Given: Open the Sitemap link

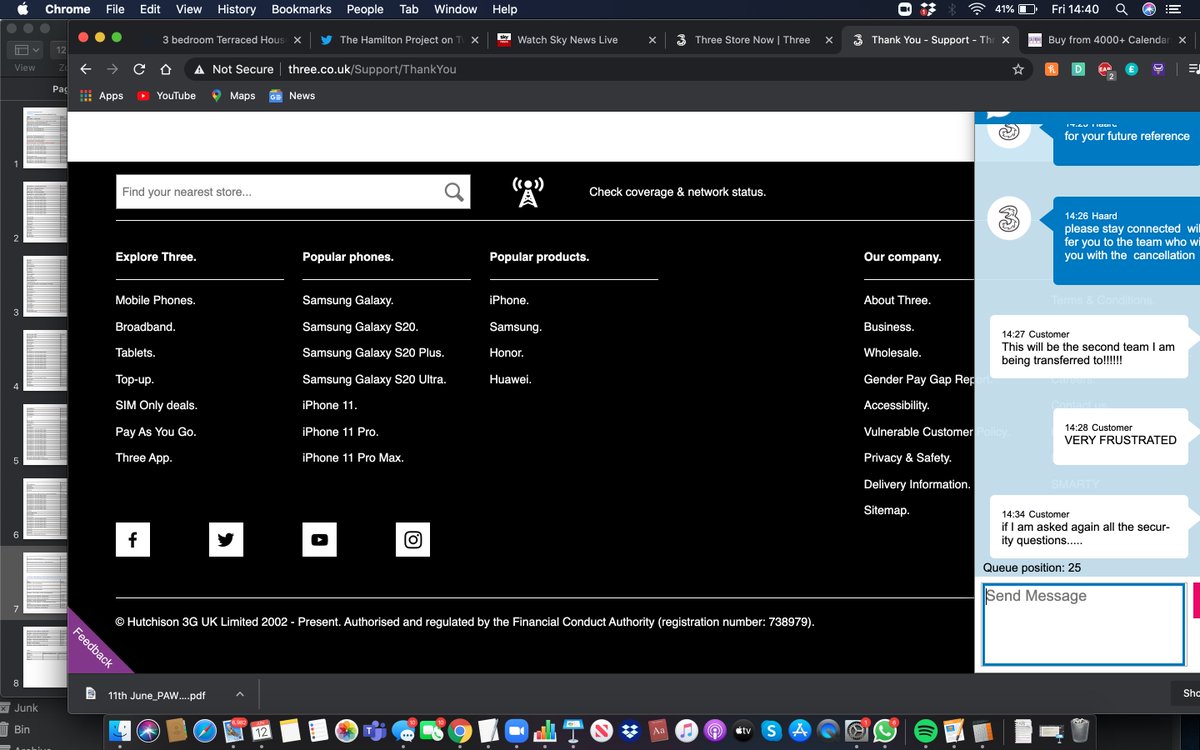Looking at the screenshot, I should [x=887, y=510].
